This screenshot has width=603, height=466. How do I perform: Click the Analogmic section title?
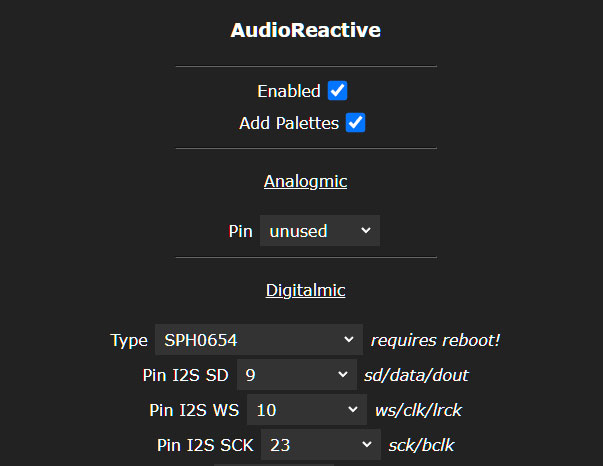pos(305,181)
